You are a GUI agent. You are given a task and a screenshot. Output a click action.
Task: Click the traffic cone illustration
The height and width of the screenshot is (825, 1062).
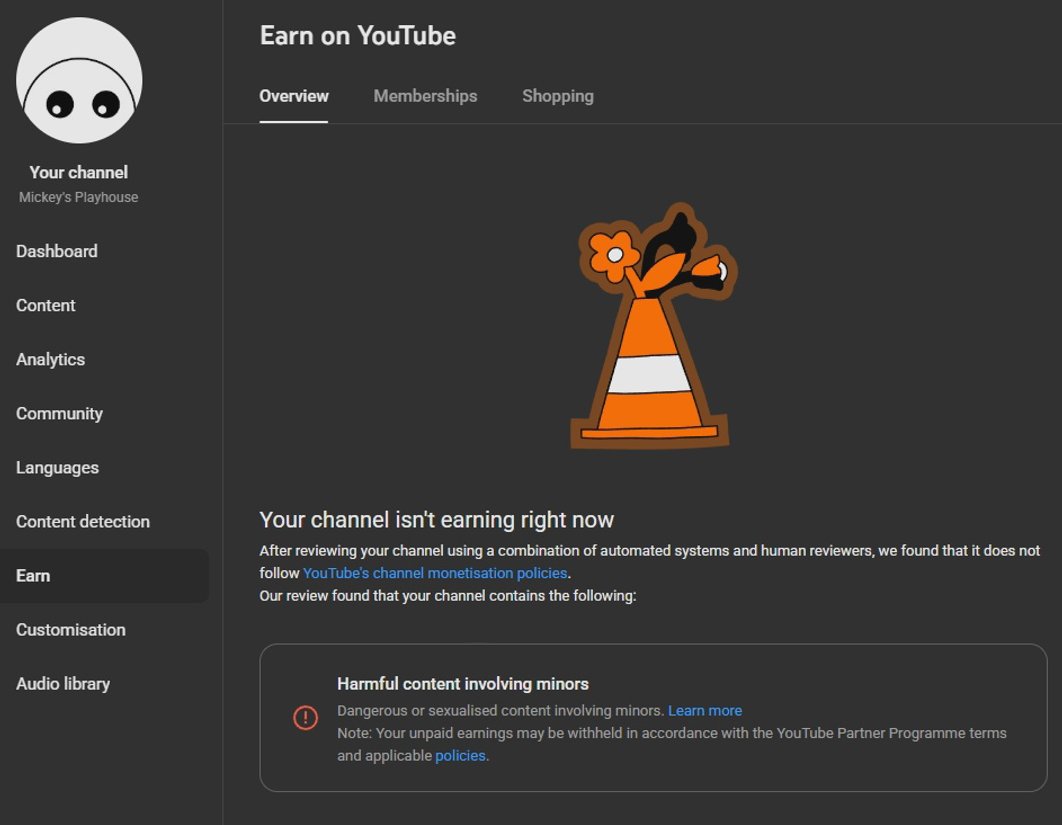coord(652,325)
